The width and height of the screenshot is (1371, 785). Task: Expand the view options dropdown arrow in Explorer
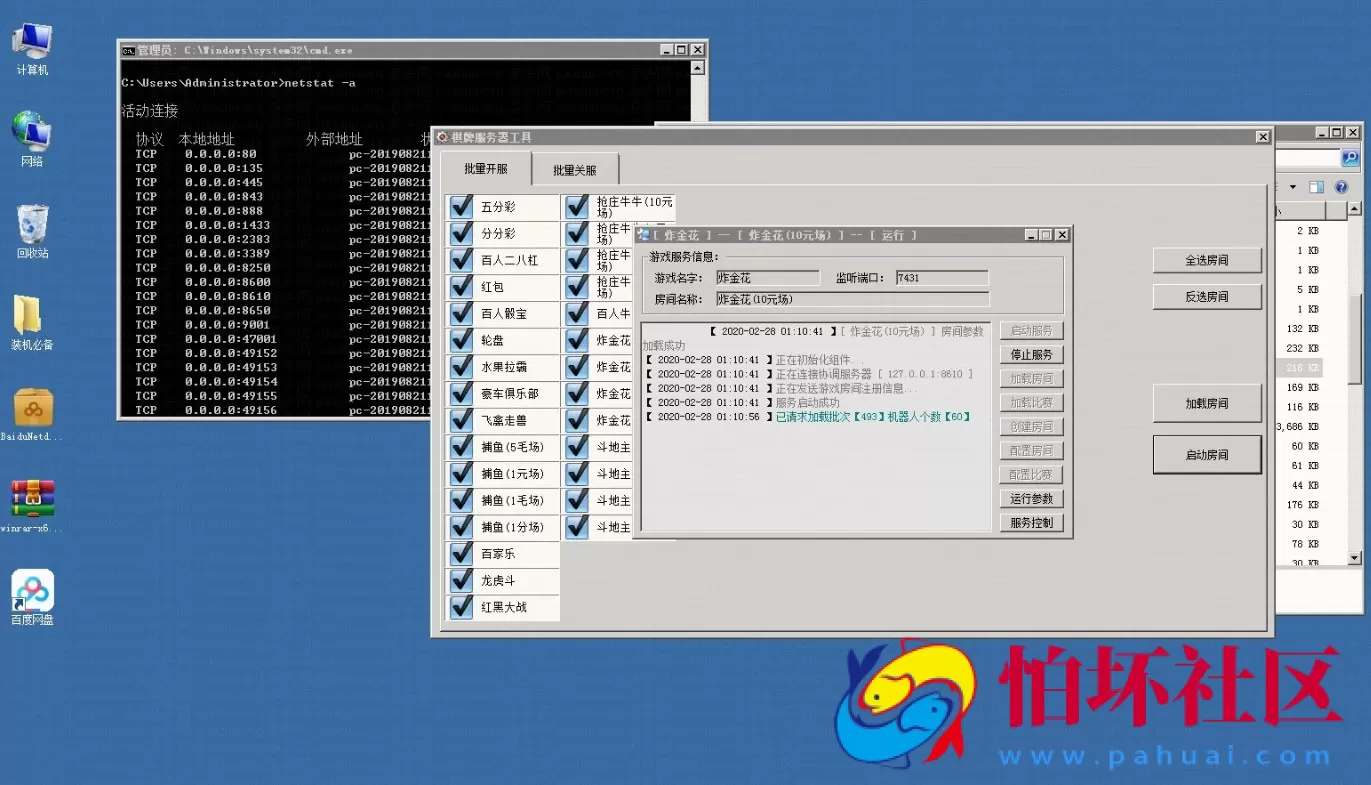click(x=1292, y=187)
